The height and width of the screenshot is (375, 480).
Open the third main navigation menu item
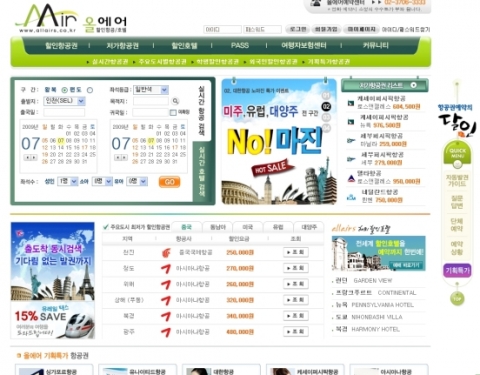[184, 46]
